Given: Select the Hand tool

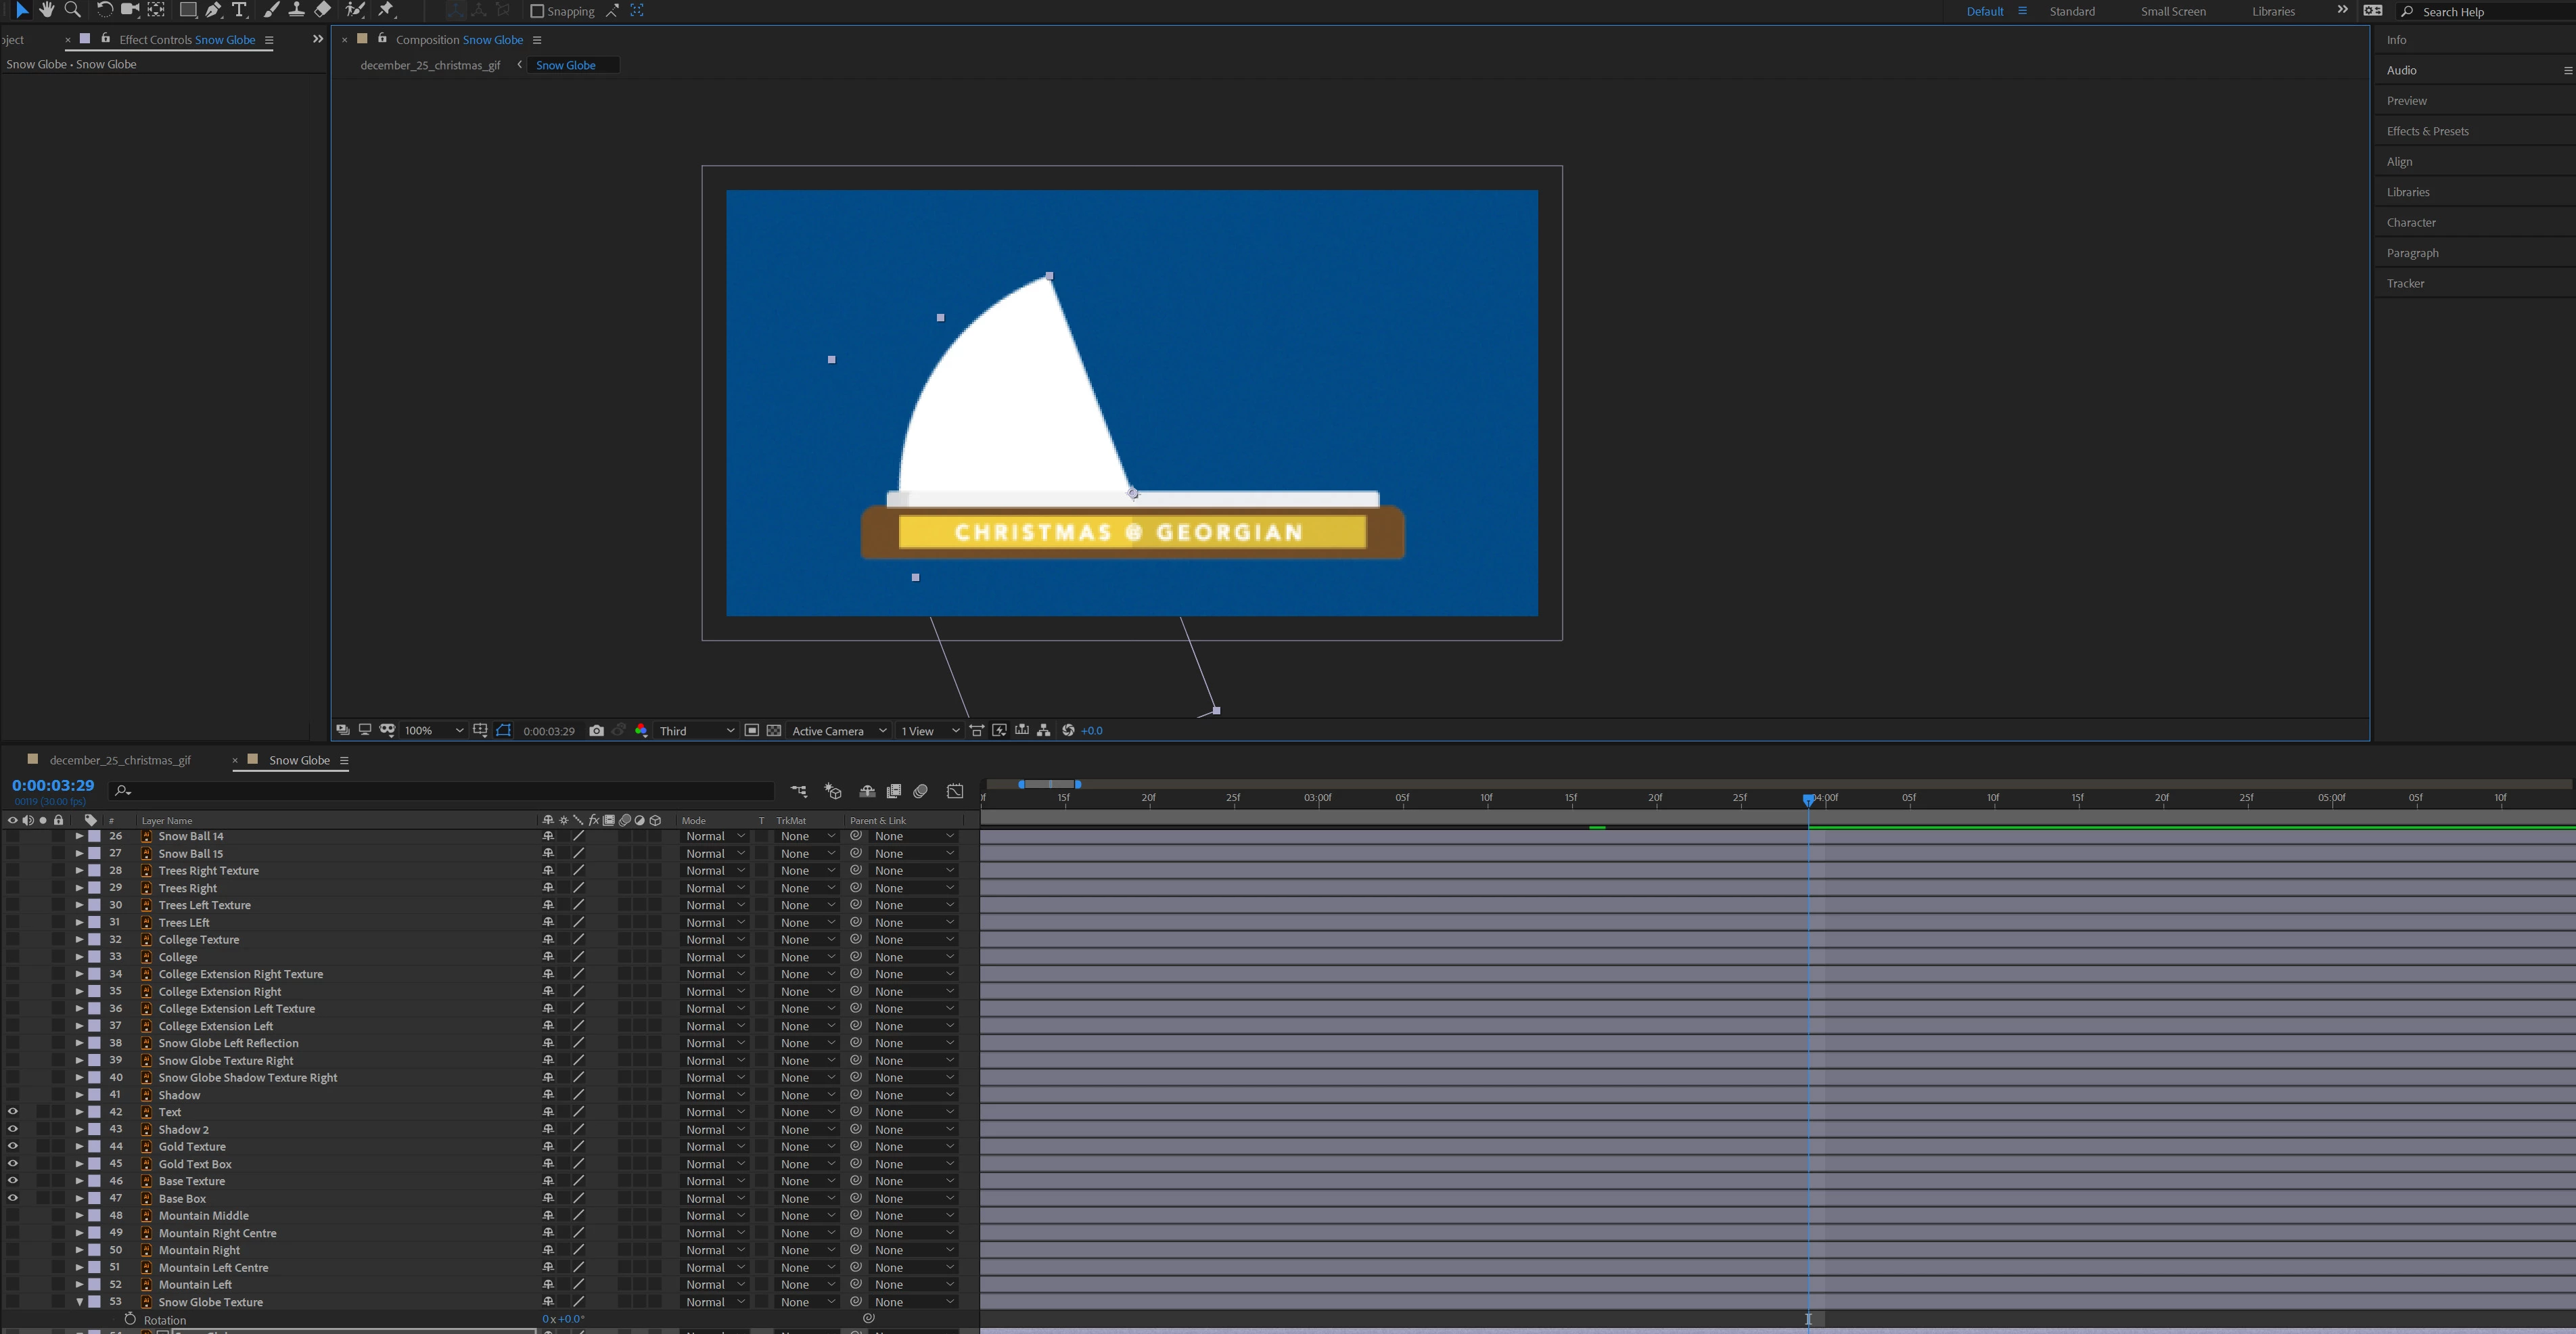Looking at the screenshot, I should point(46,10).
